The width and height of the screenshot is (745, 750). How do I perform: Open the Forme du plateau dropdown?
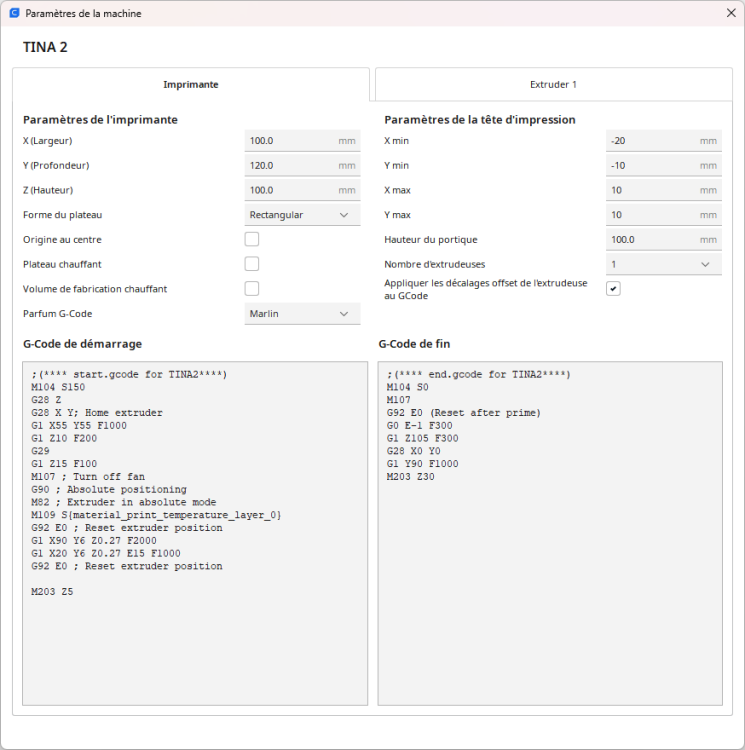pyautogui.click(x=302, y=215)
